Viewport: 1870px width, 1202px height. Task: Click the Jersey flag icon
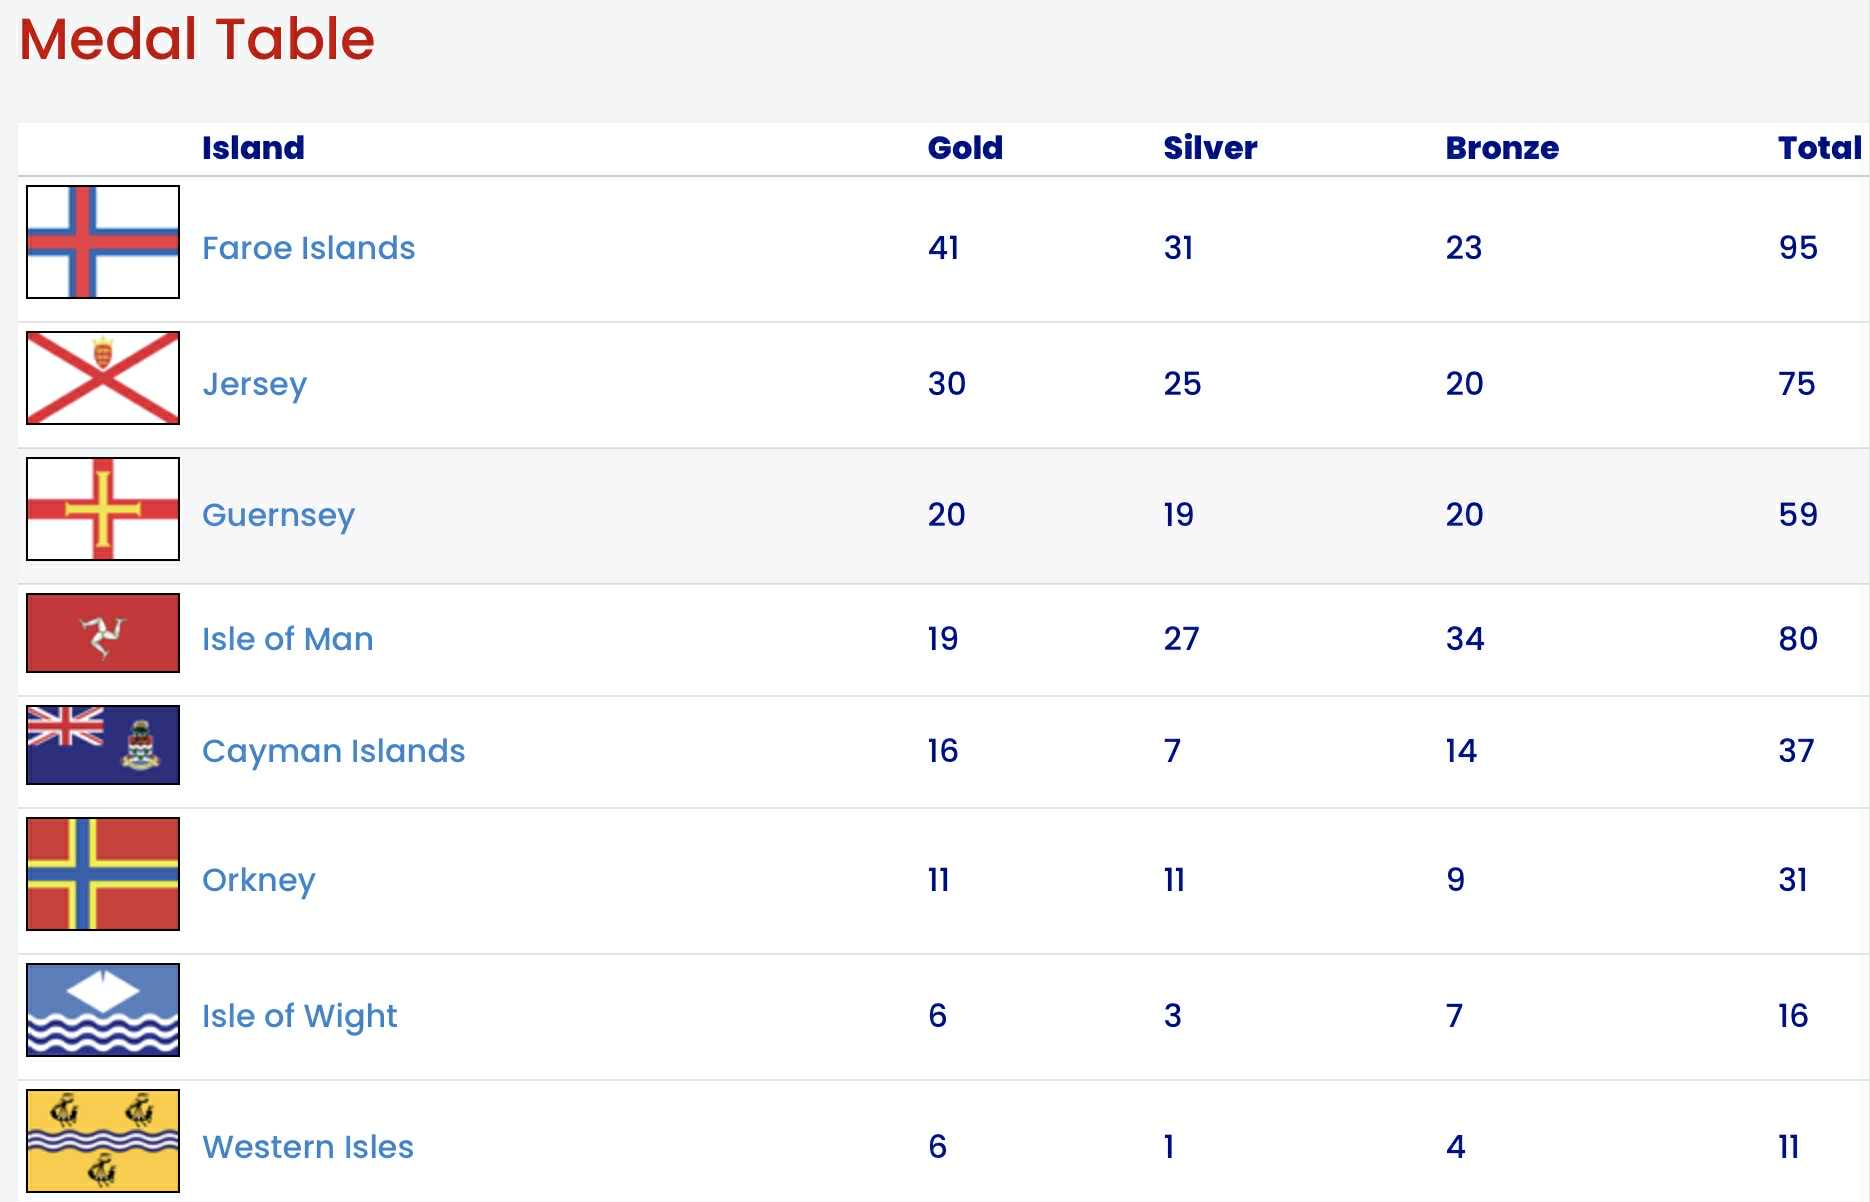[103, 378]
